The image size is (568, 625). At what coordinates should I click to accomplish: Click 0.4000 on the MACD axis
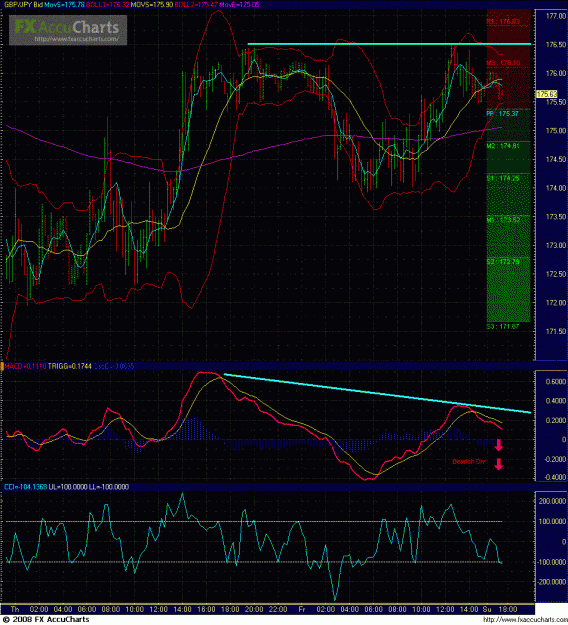coord(556,401)
